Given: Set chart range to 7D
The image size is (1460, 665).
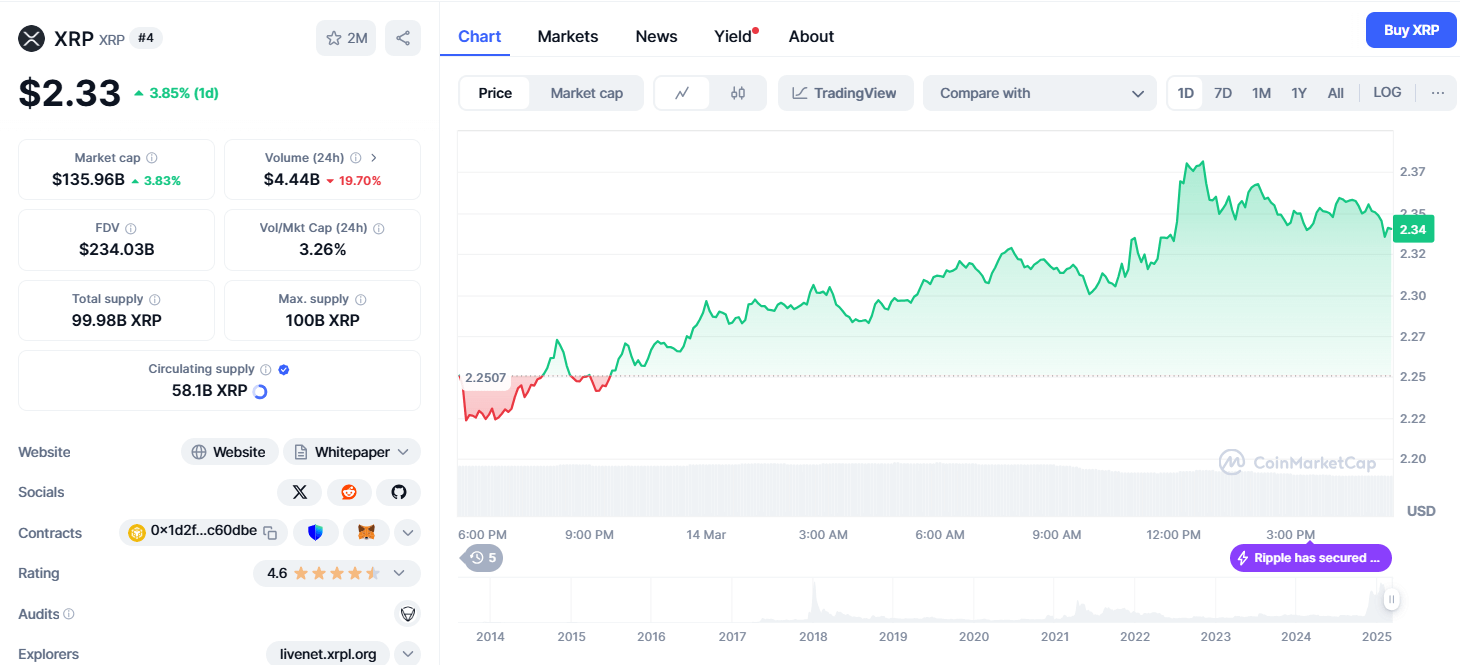Looking at the screenshot, I should pos(1223,93).
